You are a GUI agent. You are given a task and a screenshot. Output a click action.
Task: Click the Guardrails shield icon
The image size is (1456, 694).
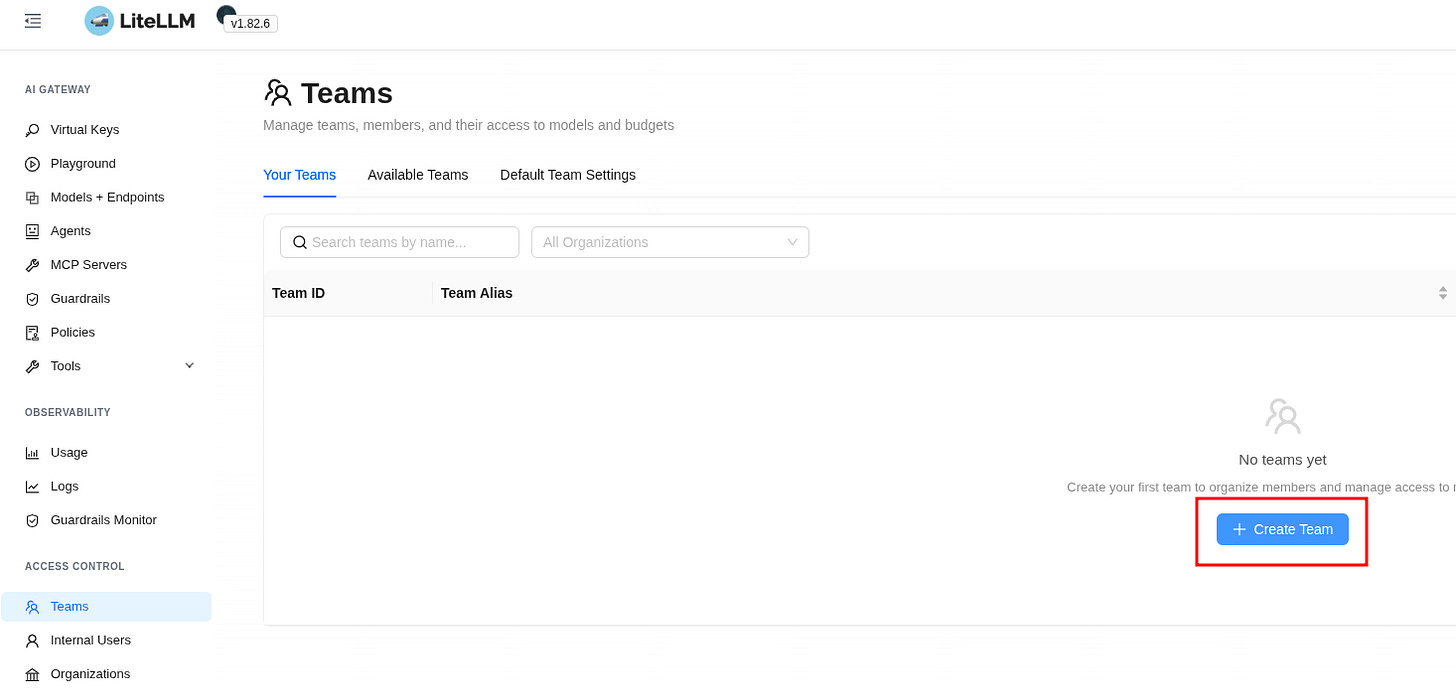[32, 299]
